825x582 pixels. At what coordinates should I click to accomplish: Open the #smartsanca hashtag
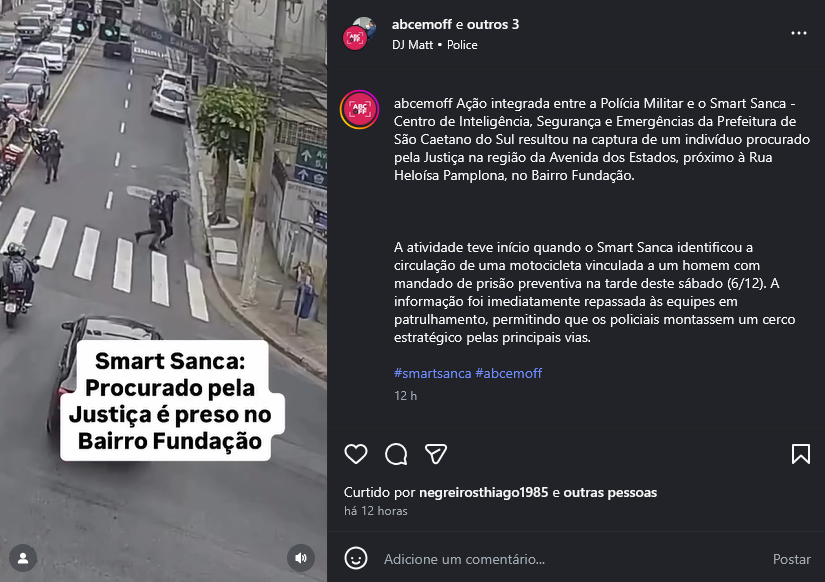[x=432, y=373]
